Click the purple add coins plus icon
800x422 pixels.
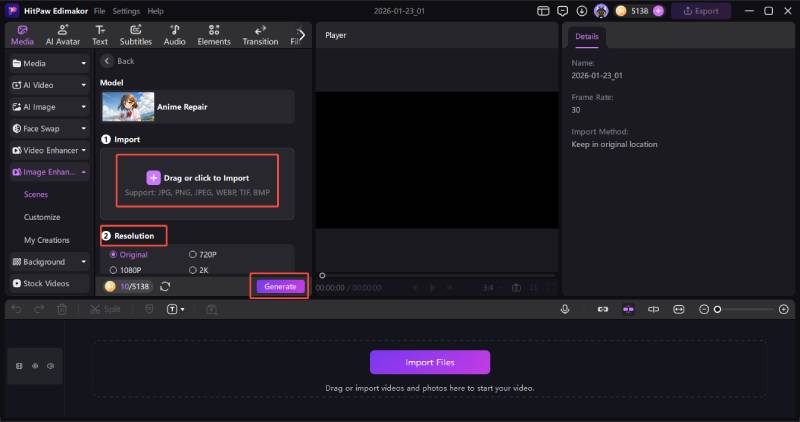(x=658, y=11)
